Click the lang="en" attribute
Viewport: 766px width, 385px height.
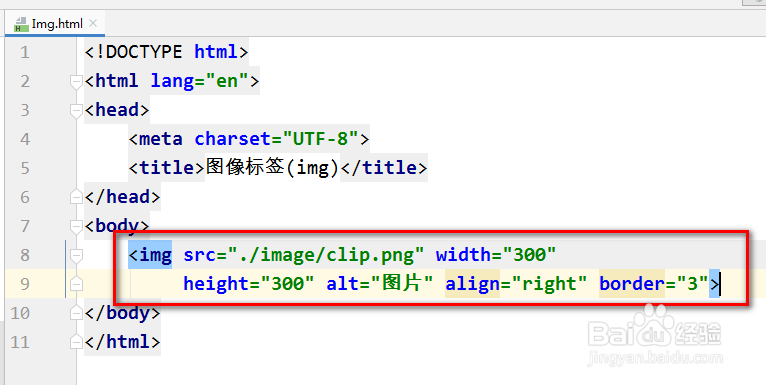point(200,81)
